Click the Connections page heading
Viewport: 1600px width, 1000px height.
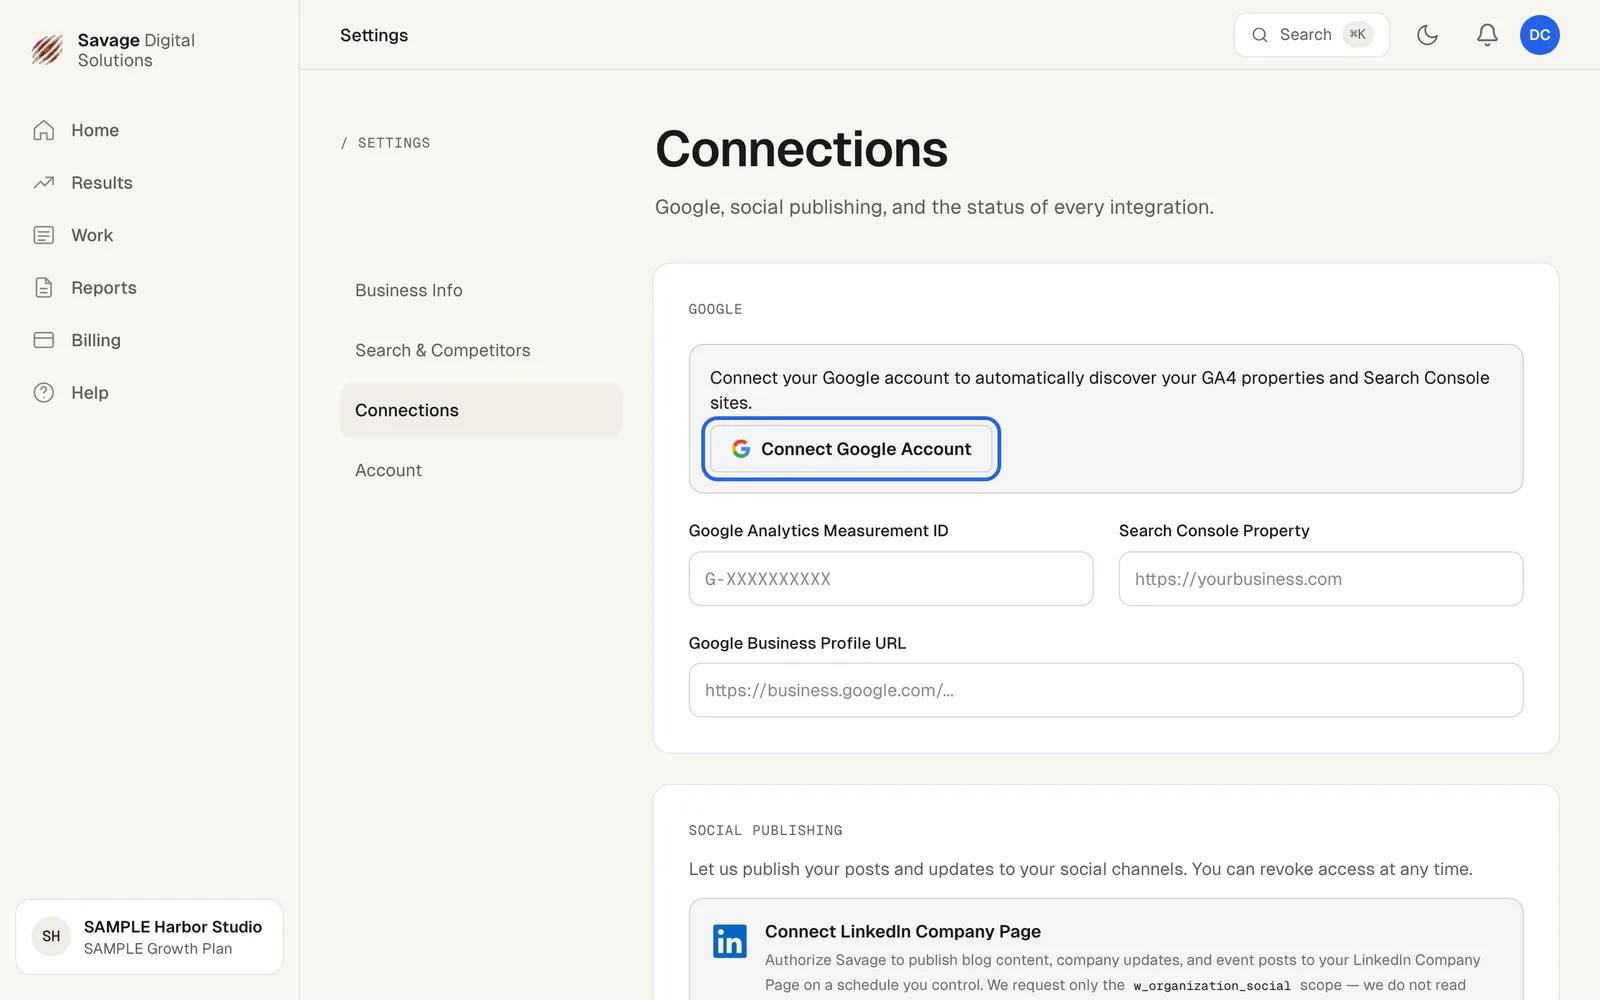(801, 149)
